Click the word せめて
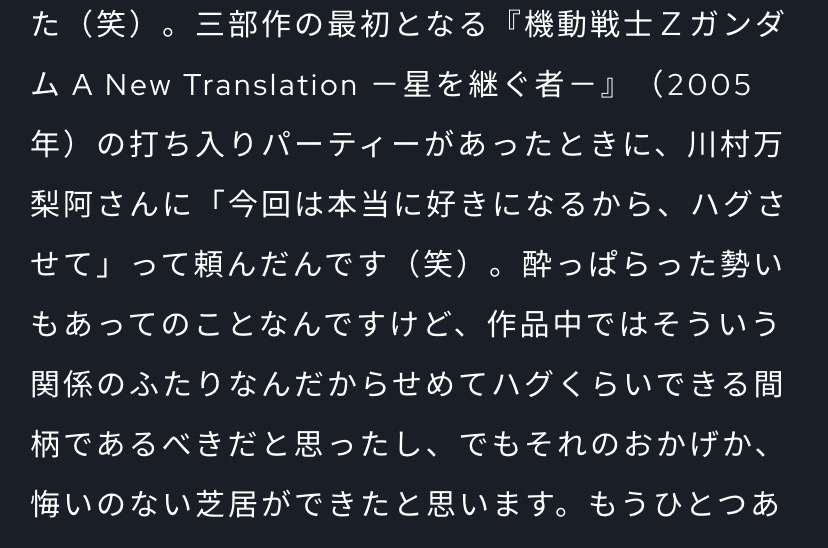The width and height of the screenshot is (828, 548). tap(439, 384)
